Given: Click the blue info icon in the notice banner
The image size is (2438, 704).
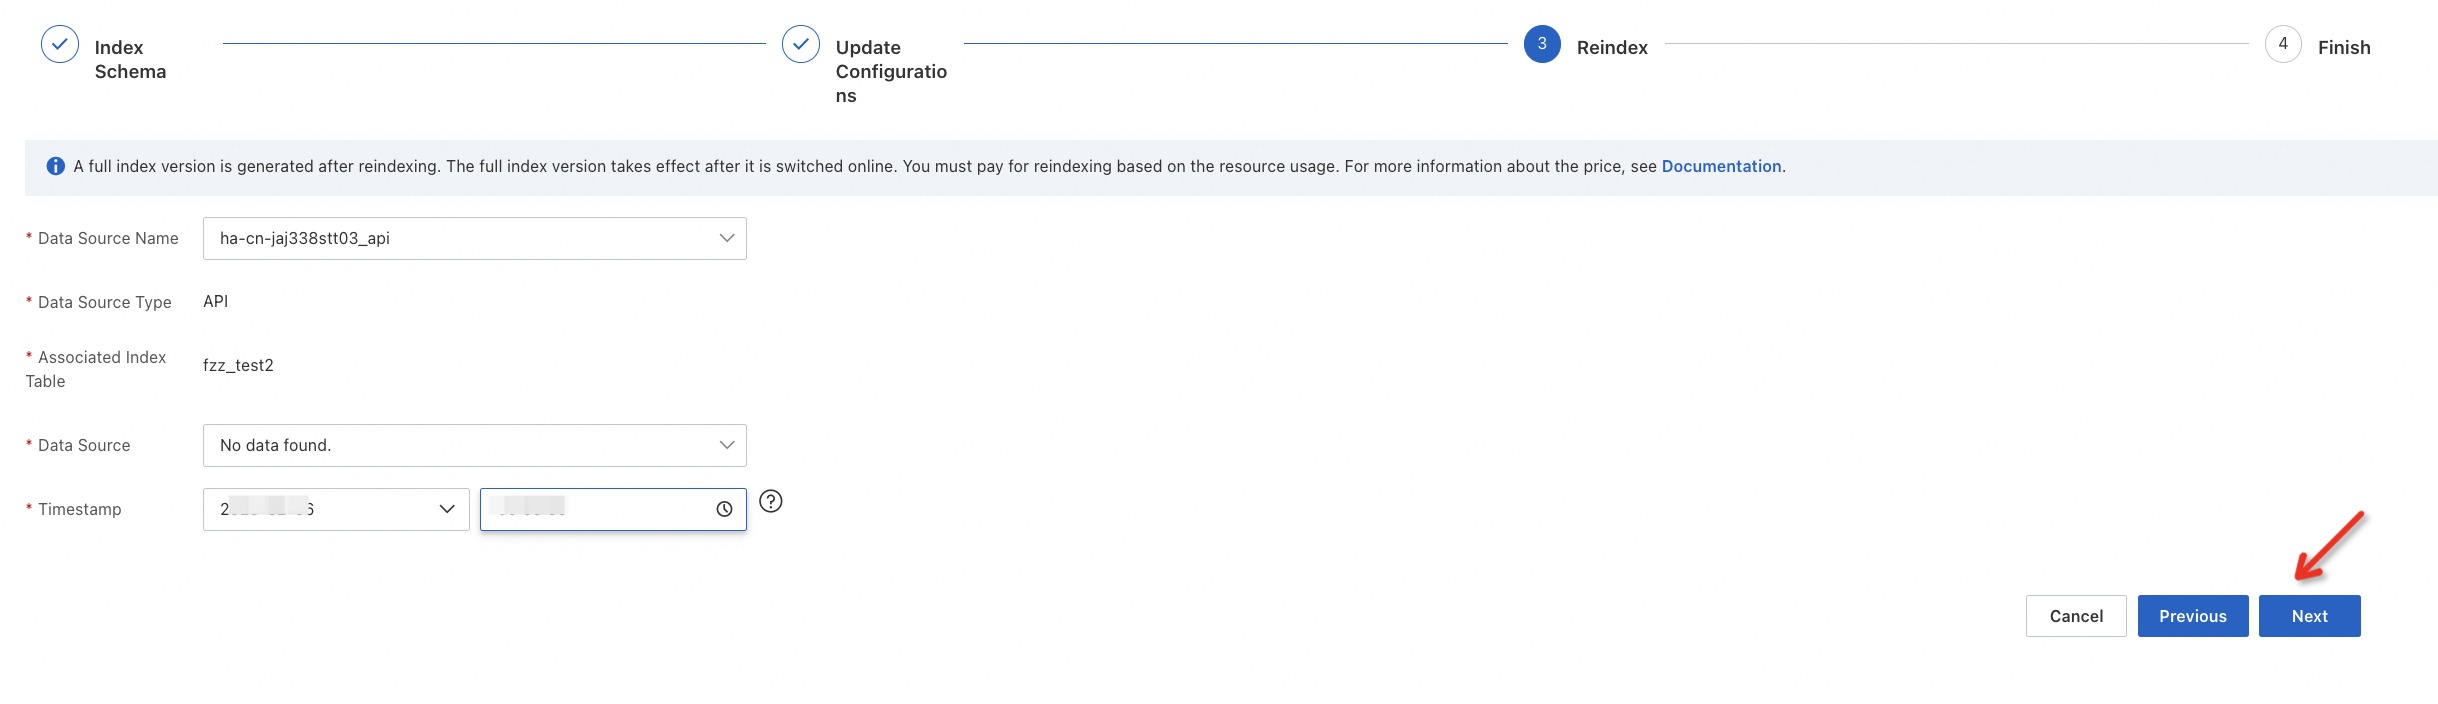Looking at the screenshot, I should tap(56, 166).
